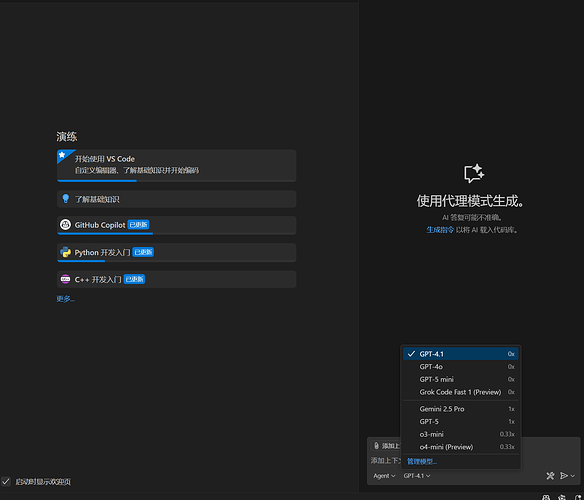The image size is (584, 500).
Task: Select GPT-4.1 model in the list
Action: tap(461, 354)
